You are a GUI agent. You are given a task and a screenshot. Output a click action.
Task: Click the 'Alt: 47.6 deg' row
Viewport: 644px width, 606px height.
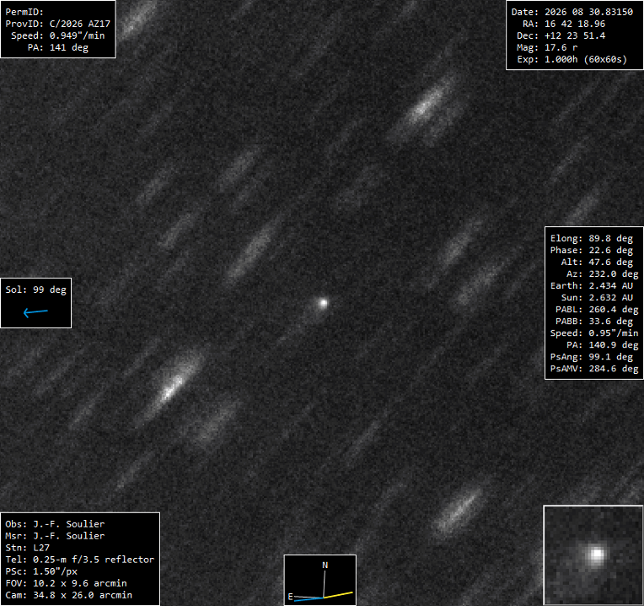pyautogui.click(x=597, y=262)
